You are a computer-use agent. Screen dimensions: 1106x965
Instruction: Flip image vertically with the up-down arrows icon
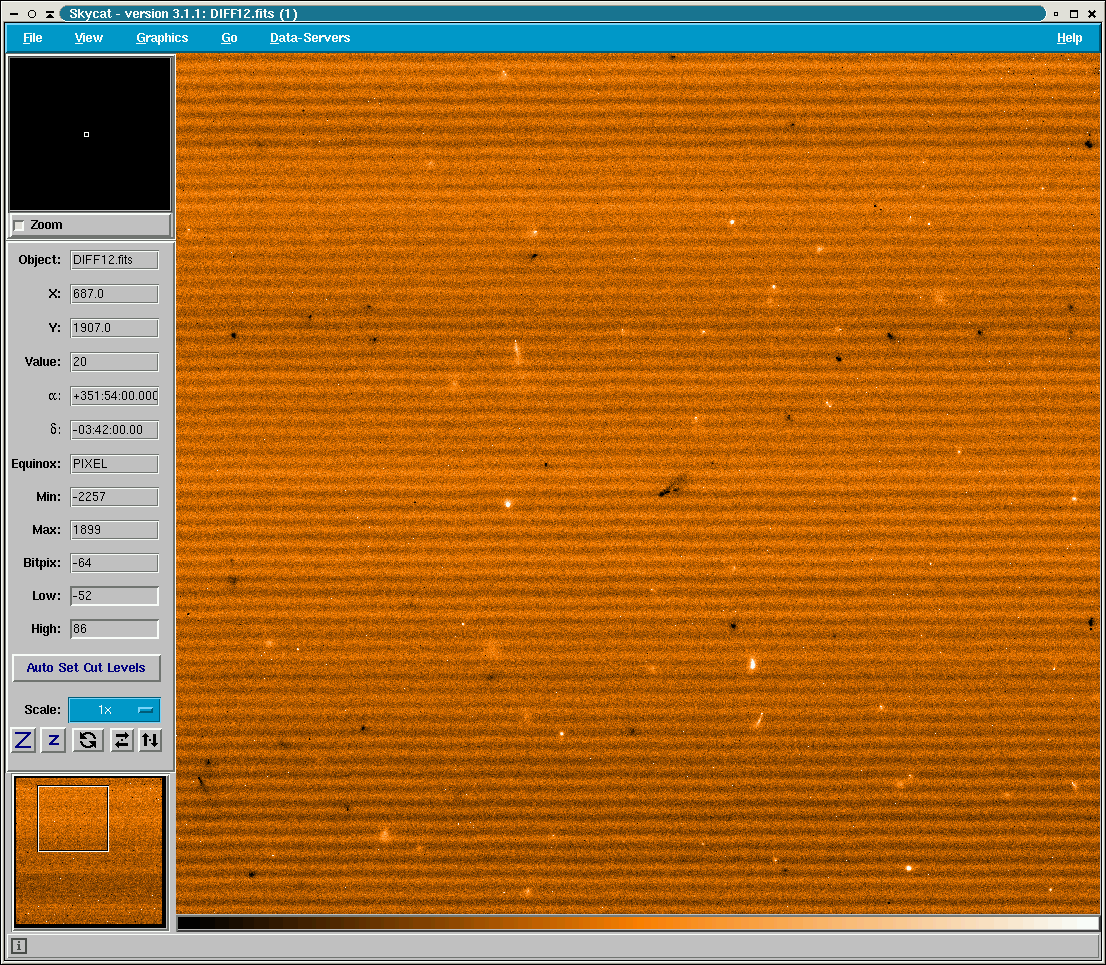(150, 740)
